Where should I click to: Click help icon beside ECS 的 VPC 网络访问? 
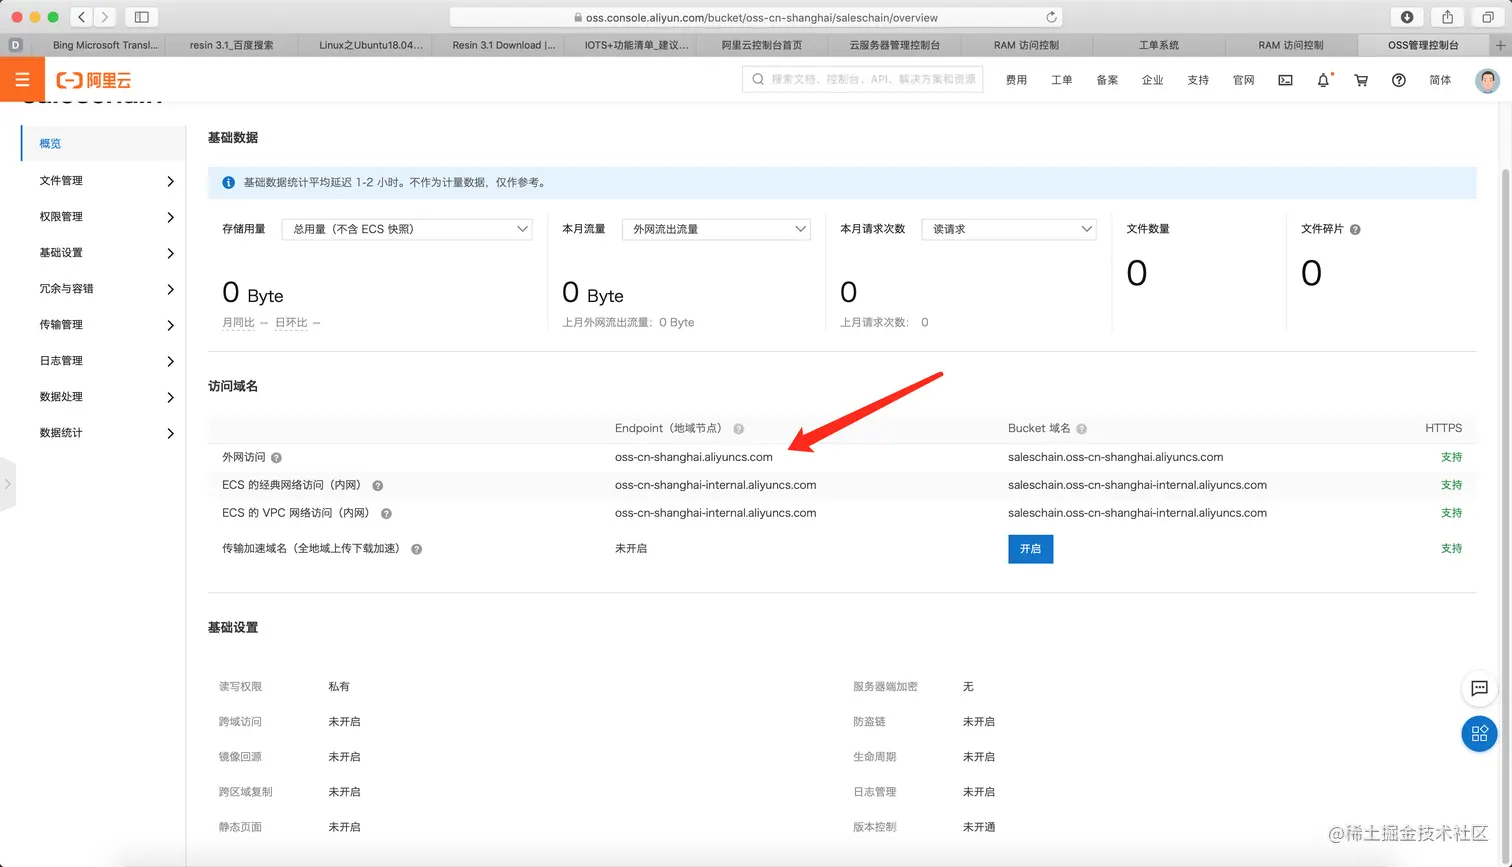click(386, 514)
